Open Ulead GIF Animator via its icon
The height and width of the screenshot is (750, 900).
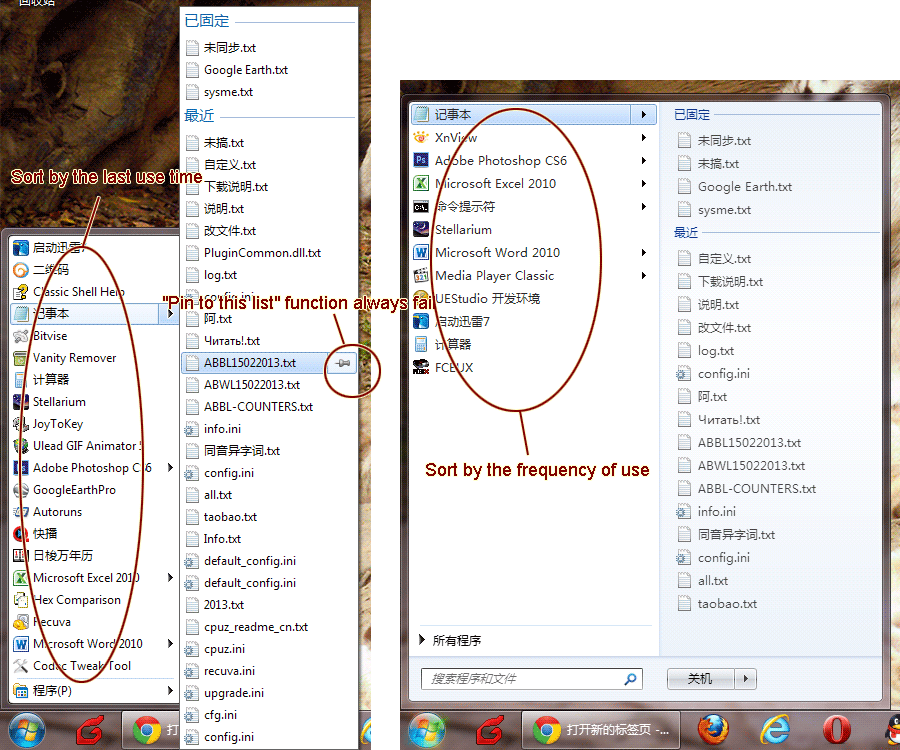coord(21,446)
